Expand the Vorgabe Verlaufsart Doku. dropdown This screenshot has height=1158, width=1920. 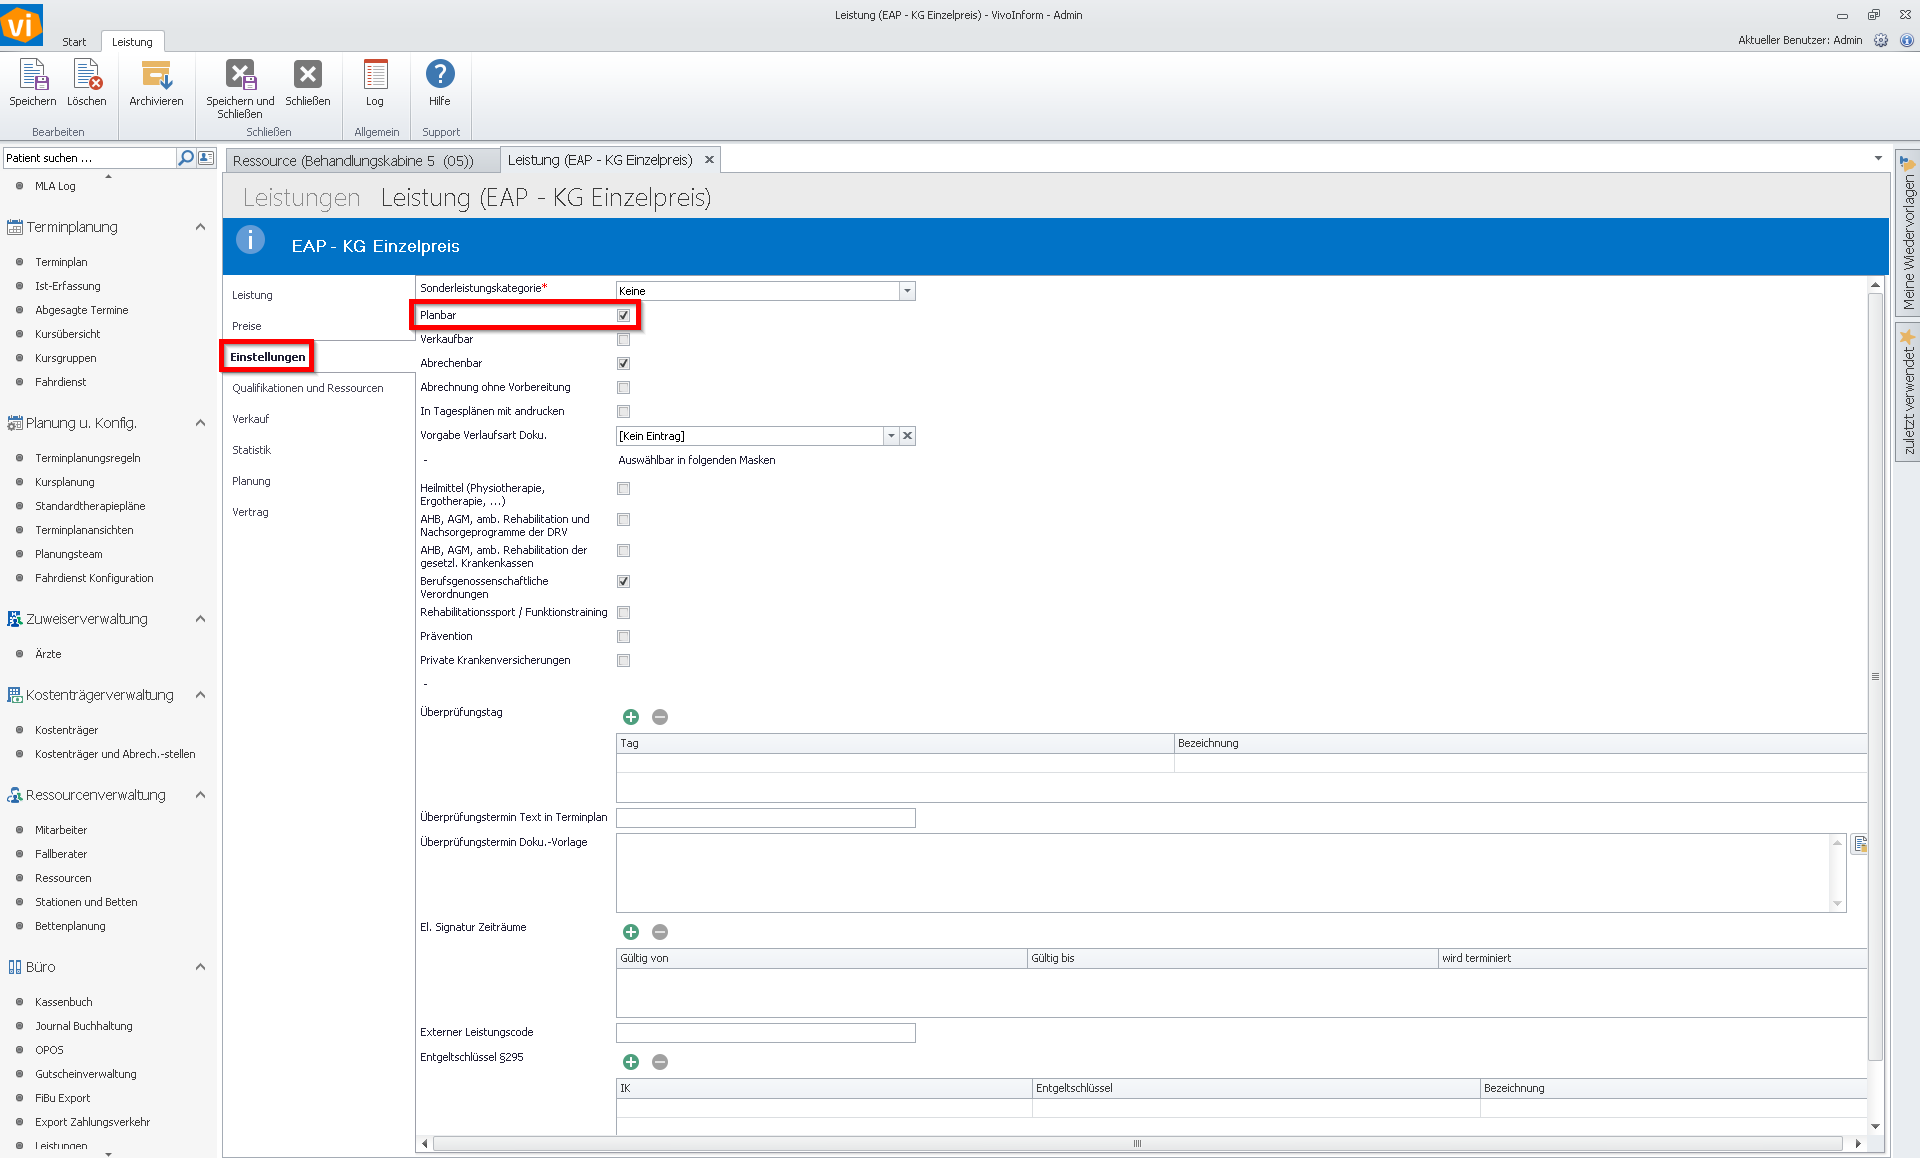[x=890, y=436]
